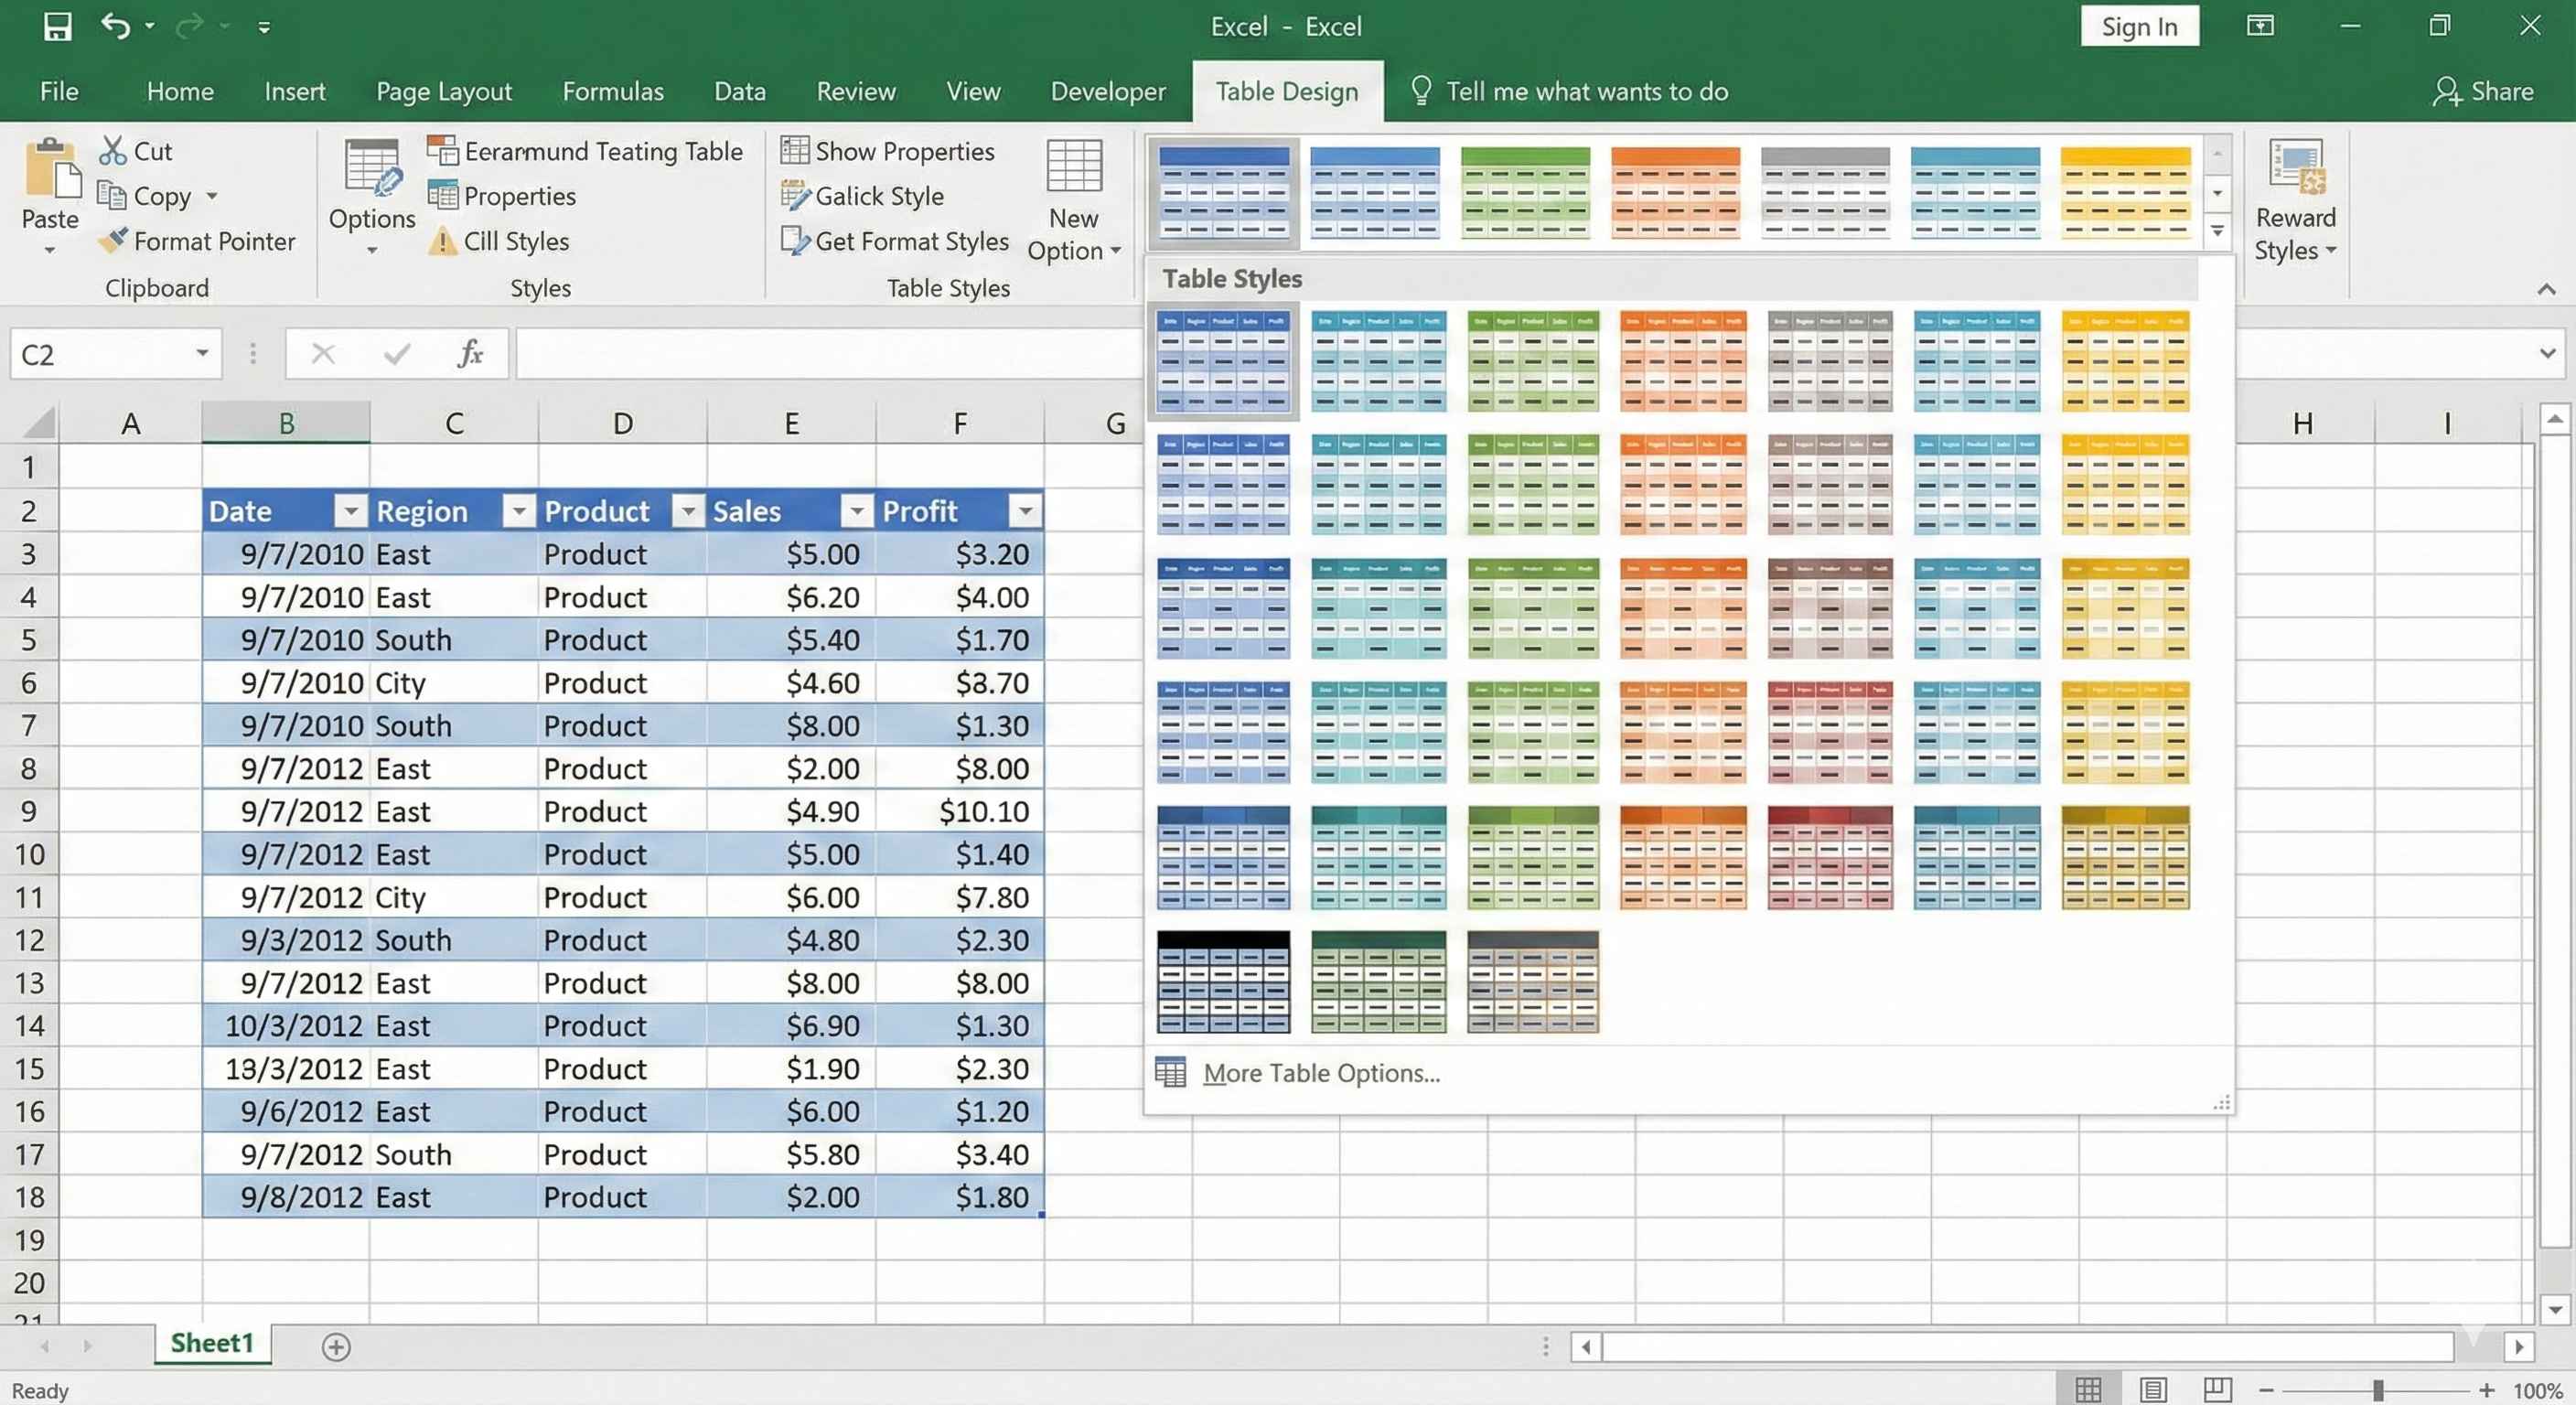Viewport: 2576px width, 1405px height.
Task: Click the Save icon in title bar
Action: [x=57, y=26]
